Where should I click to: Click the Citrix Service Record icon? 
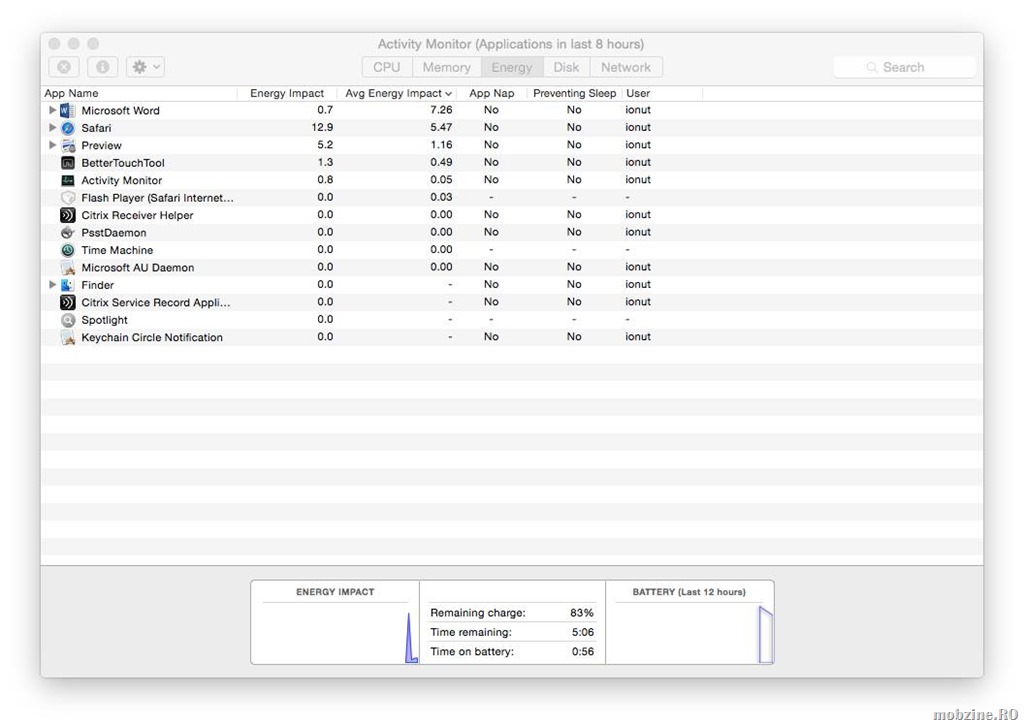[x=67, y=302]
